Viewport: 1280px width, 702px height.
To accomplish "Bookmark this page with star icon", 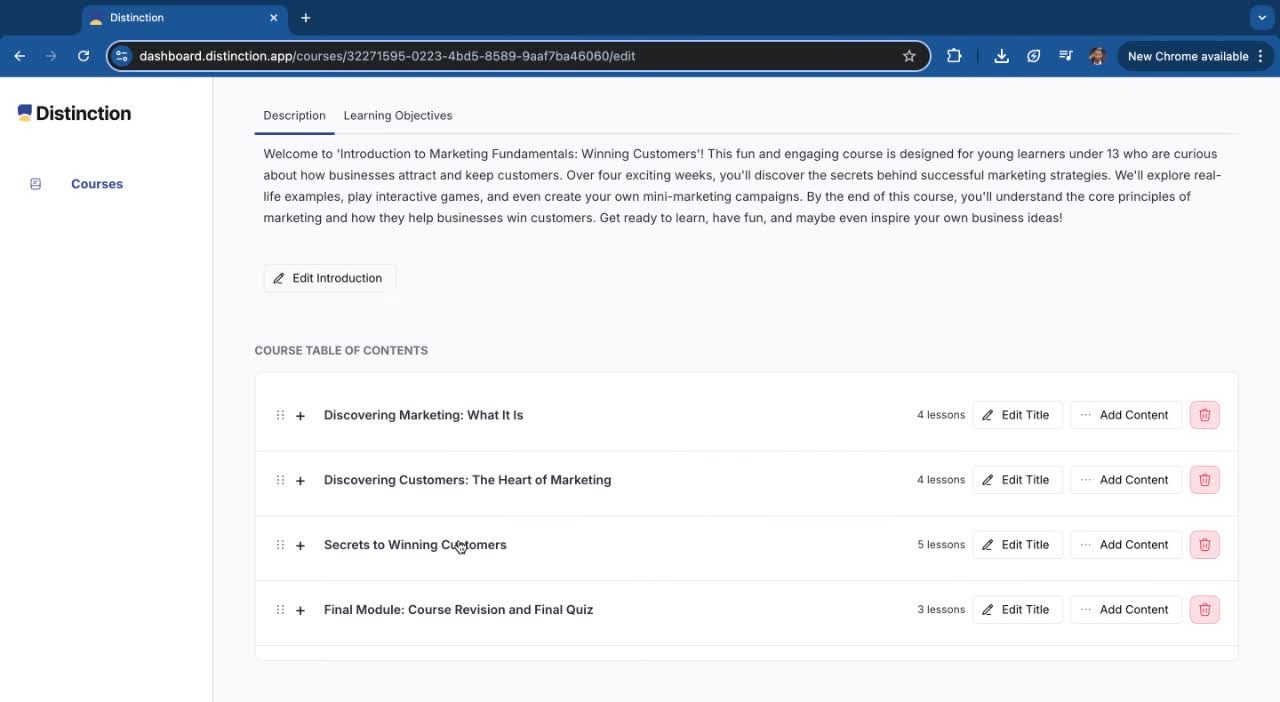I will [909, 56].
